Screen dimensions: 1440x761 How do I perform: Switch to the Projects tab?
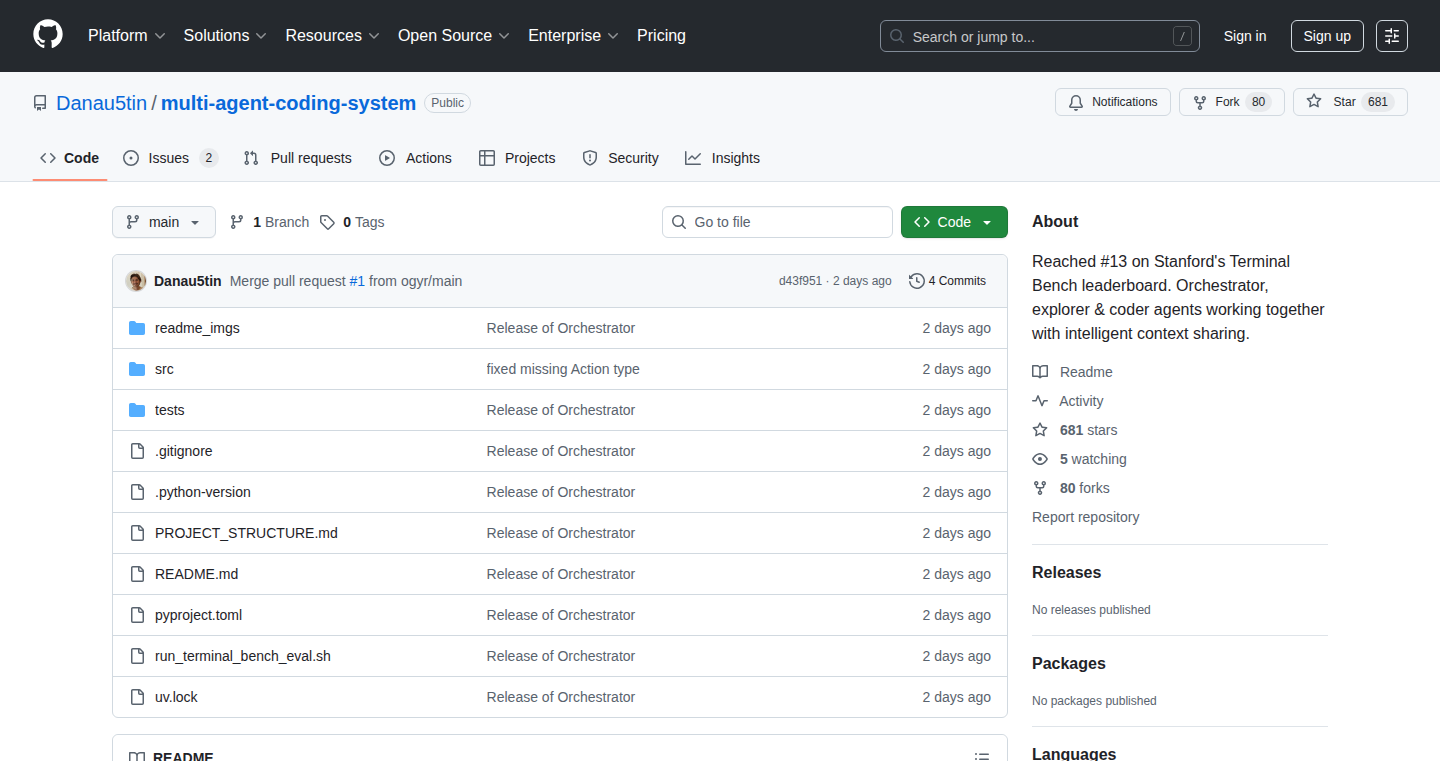point(517,158)
